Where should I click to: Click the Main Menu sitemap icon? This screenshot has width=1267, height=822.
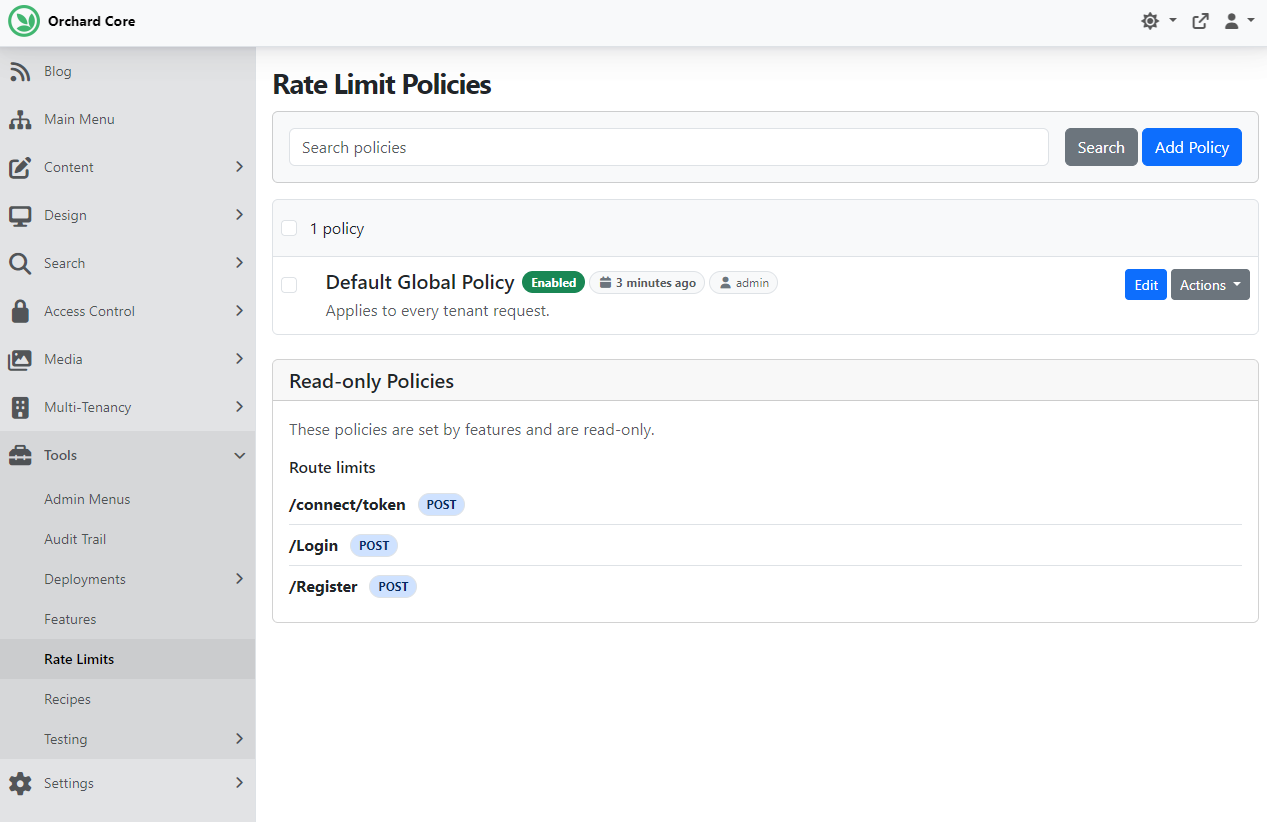point(20,120)
